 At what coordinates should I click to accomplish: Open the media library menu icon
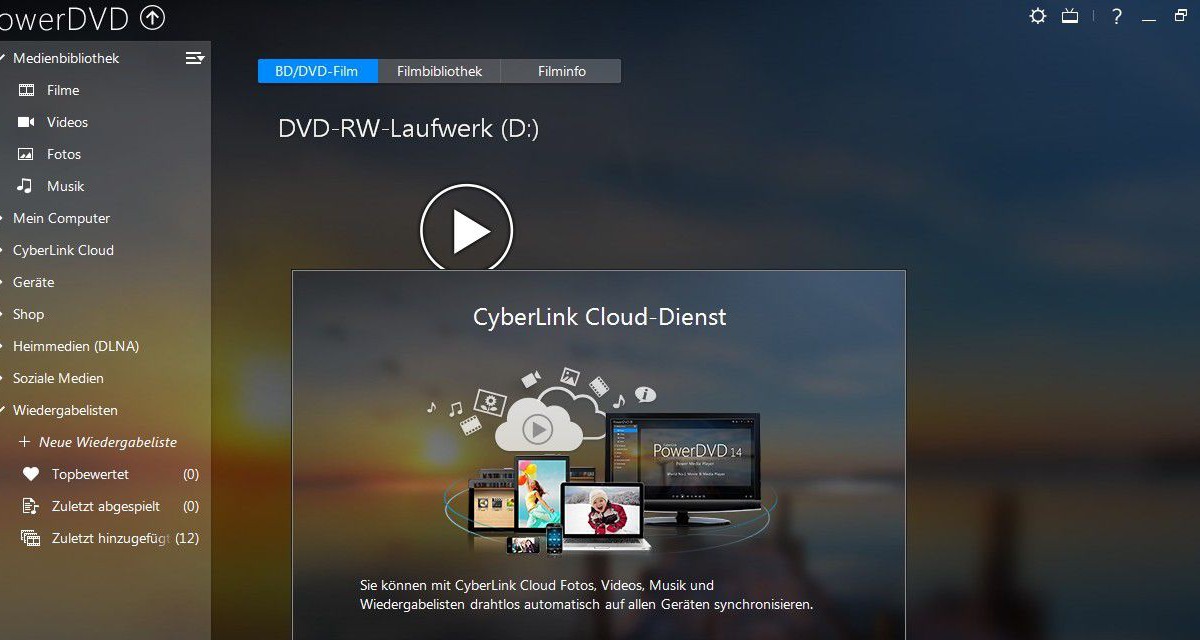[x=195, y=58]
